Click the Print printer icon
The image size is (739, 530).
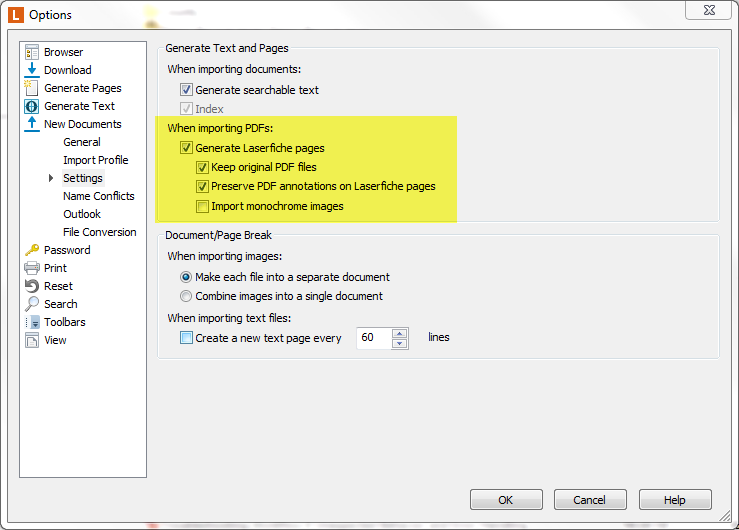(x=32, y=268)
